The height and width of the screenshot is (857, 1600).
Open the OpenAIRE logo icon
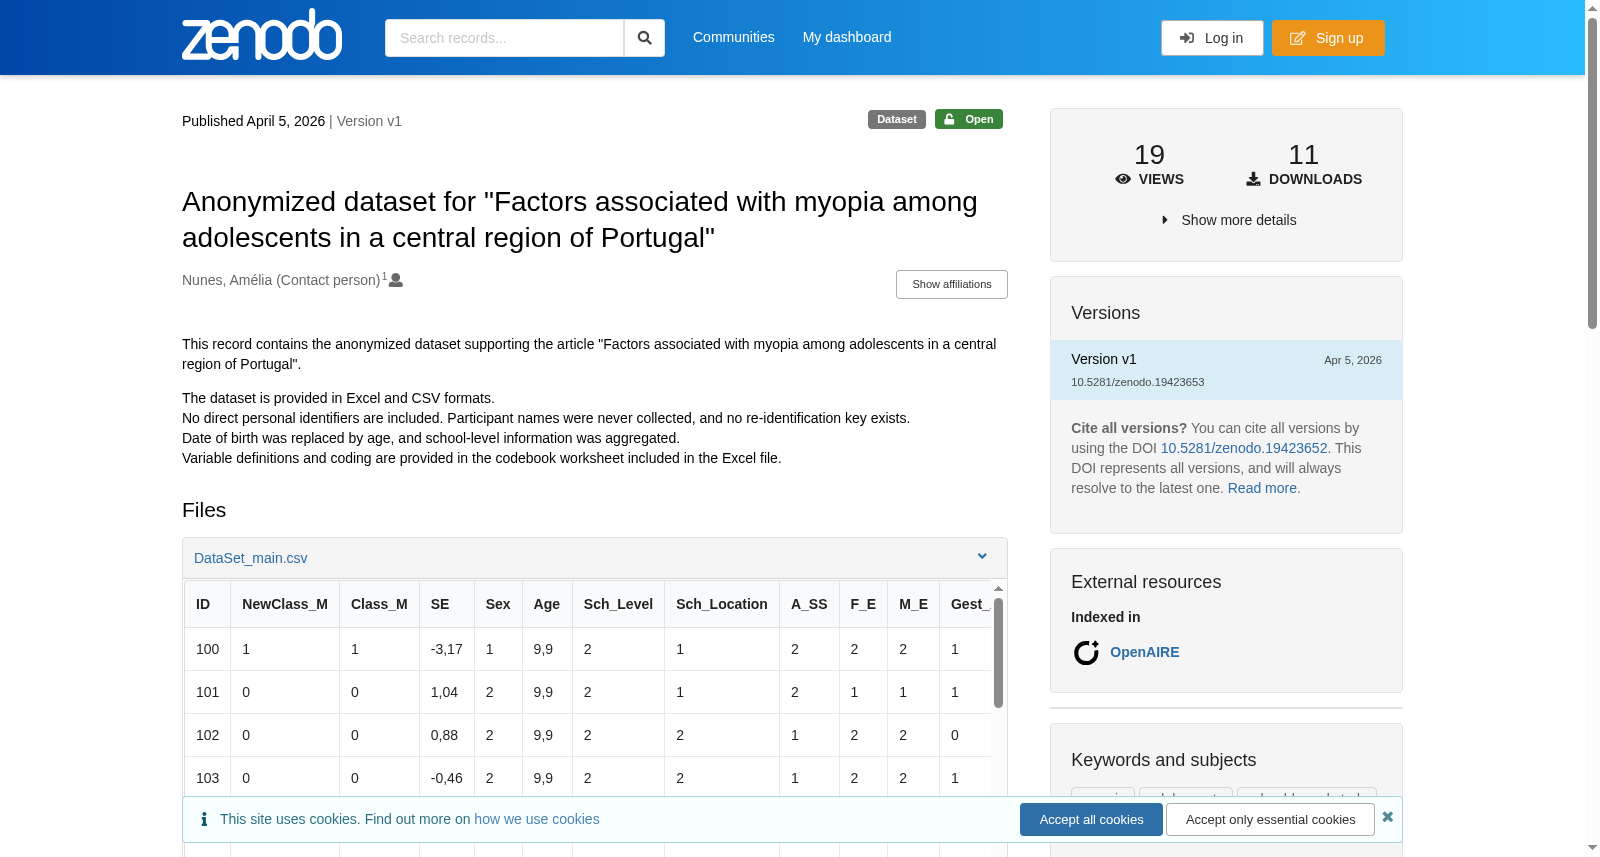(1086, 653)
